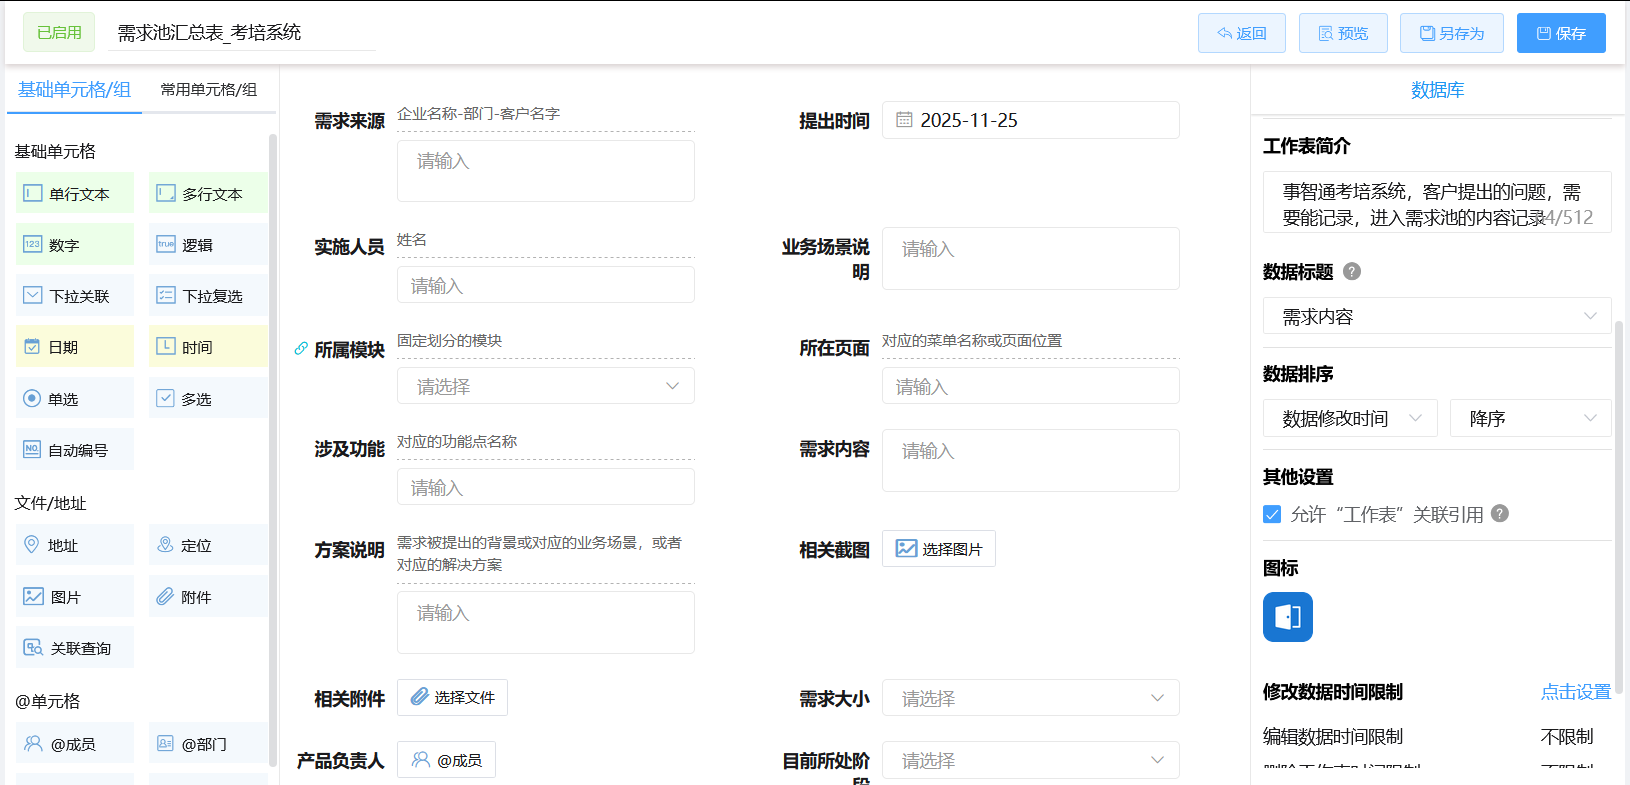Select the 关联查询 cell
1630x785 pixels.
coord(75,647)
